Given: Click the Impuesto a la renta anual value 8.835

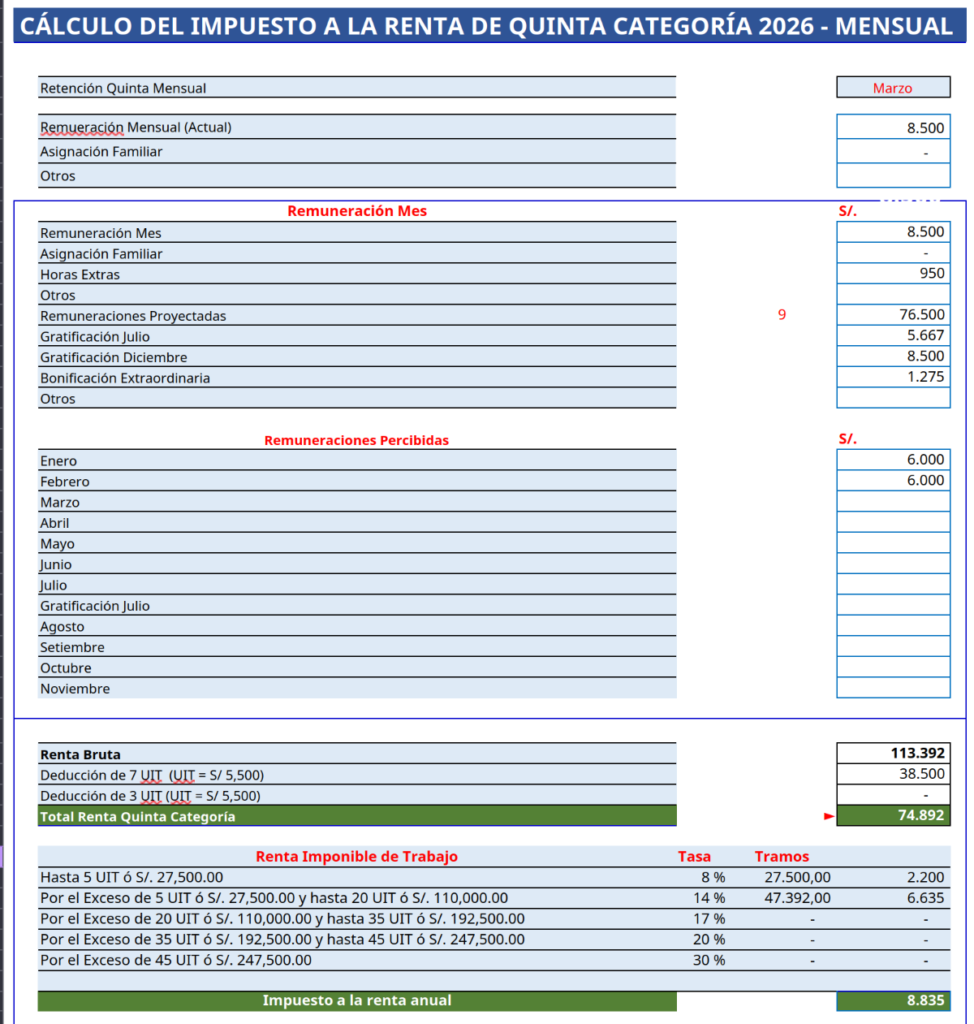Looking at the screenshot, I should [892, 1000].
